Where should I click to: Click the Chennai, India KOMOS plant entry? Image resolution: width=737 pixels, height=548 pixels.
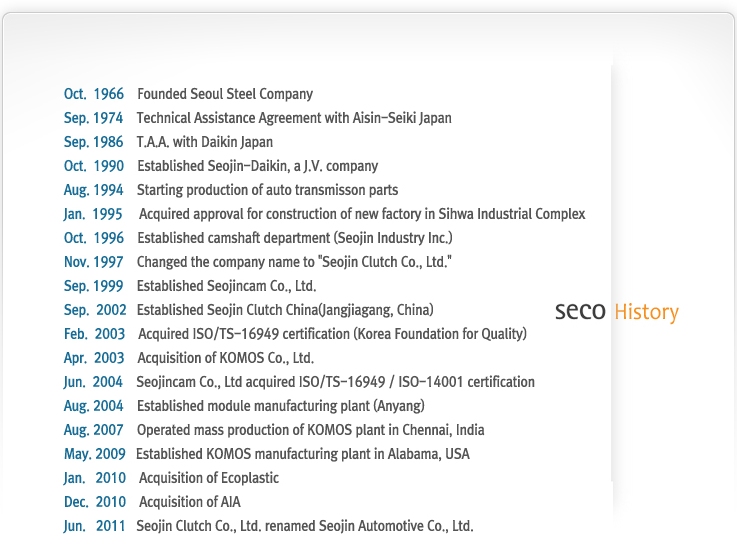[x=311, y=430]
